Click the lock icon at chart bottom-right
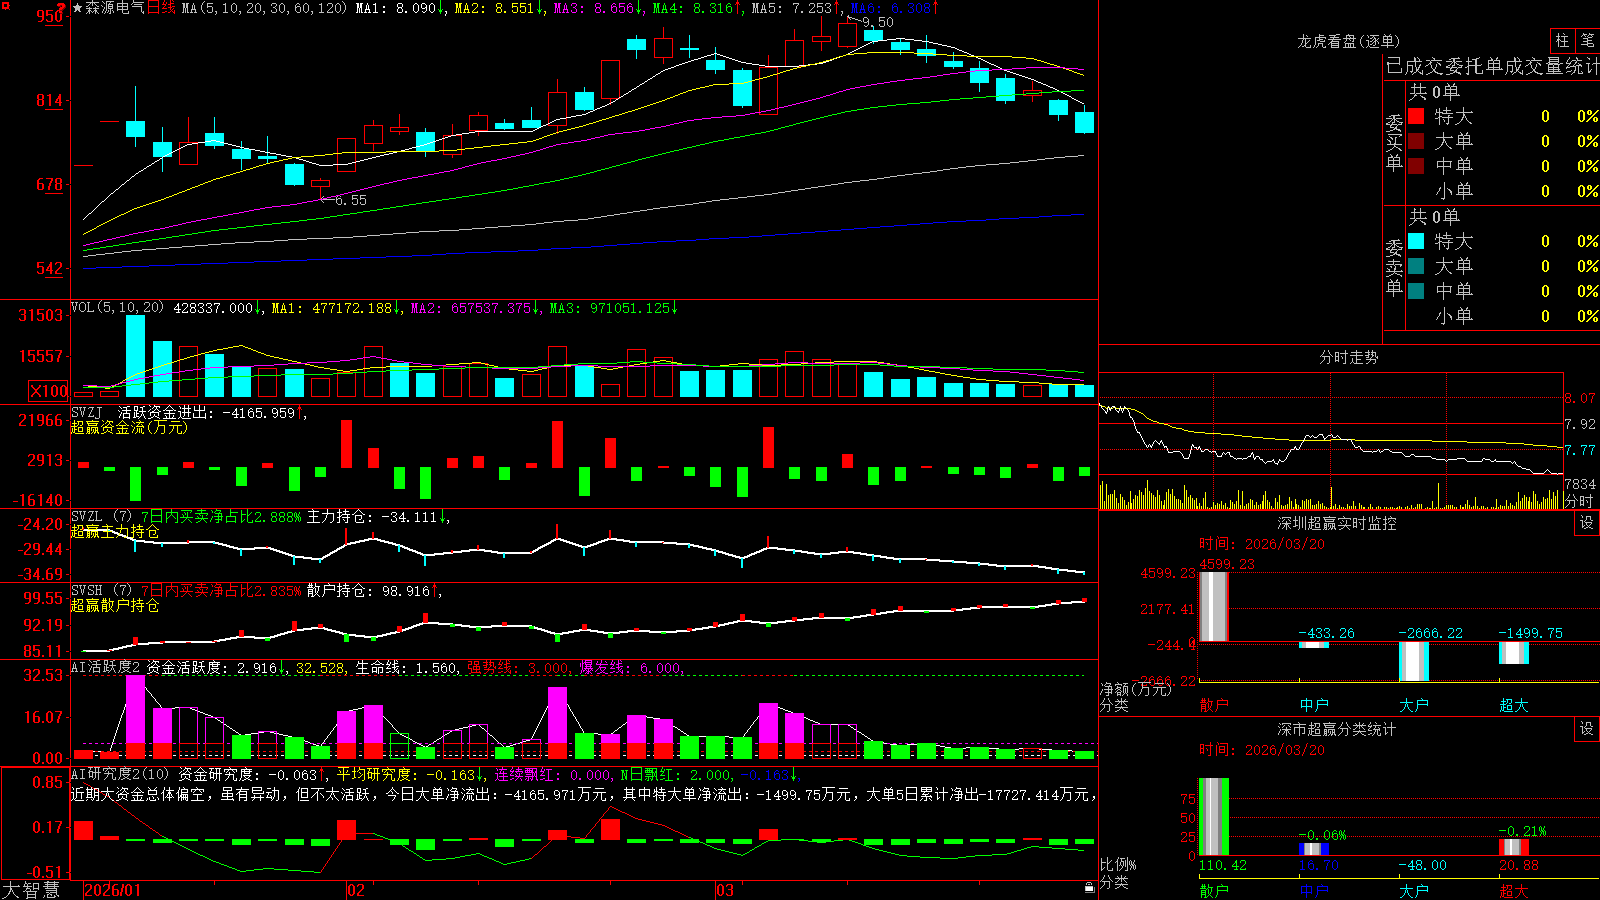 1090,888
